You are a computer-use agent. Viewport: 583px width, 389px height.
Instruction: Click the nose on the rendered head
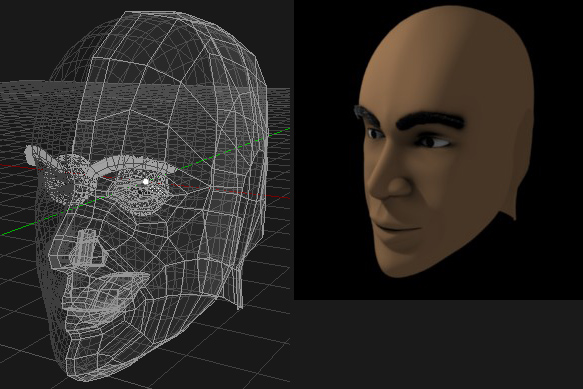pyautogui.click(x=389, y=175)
